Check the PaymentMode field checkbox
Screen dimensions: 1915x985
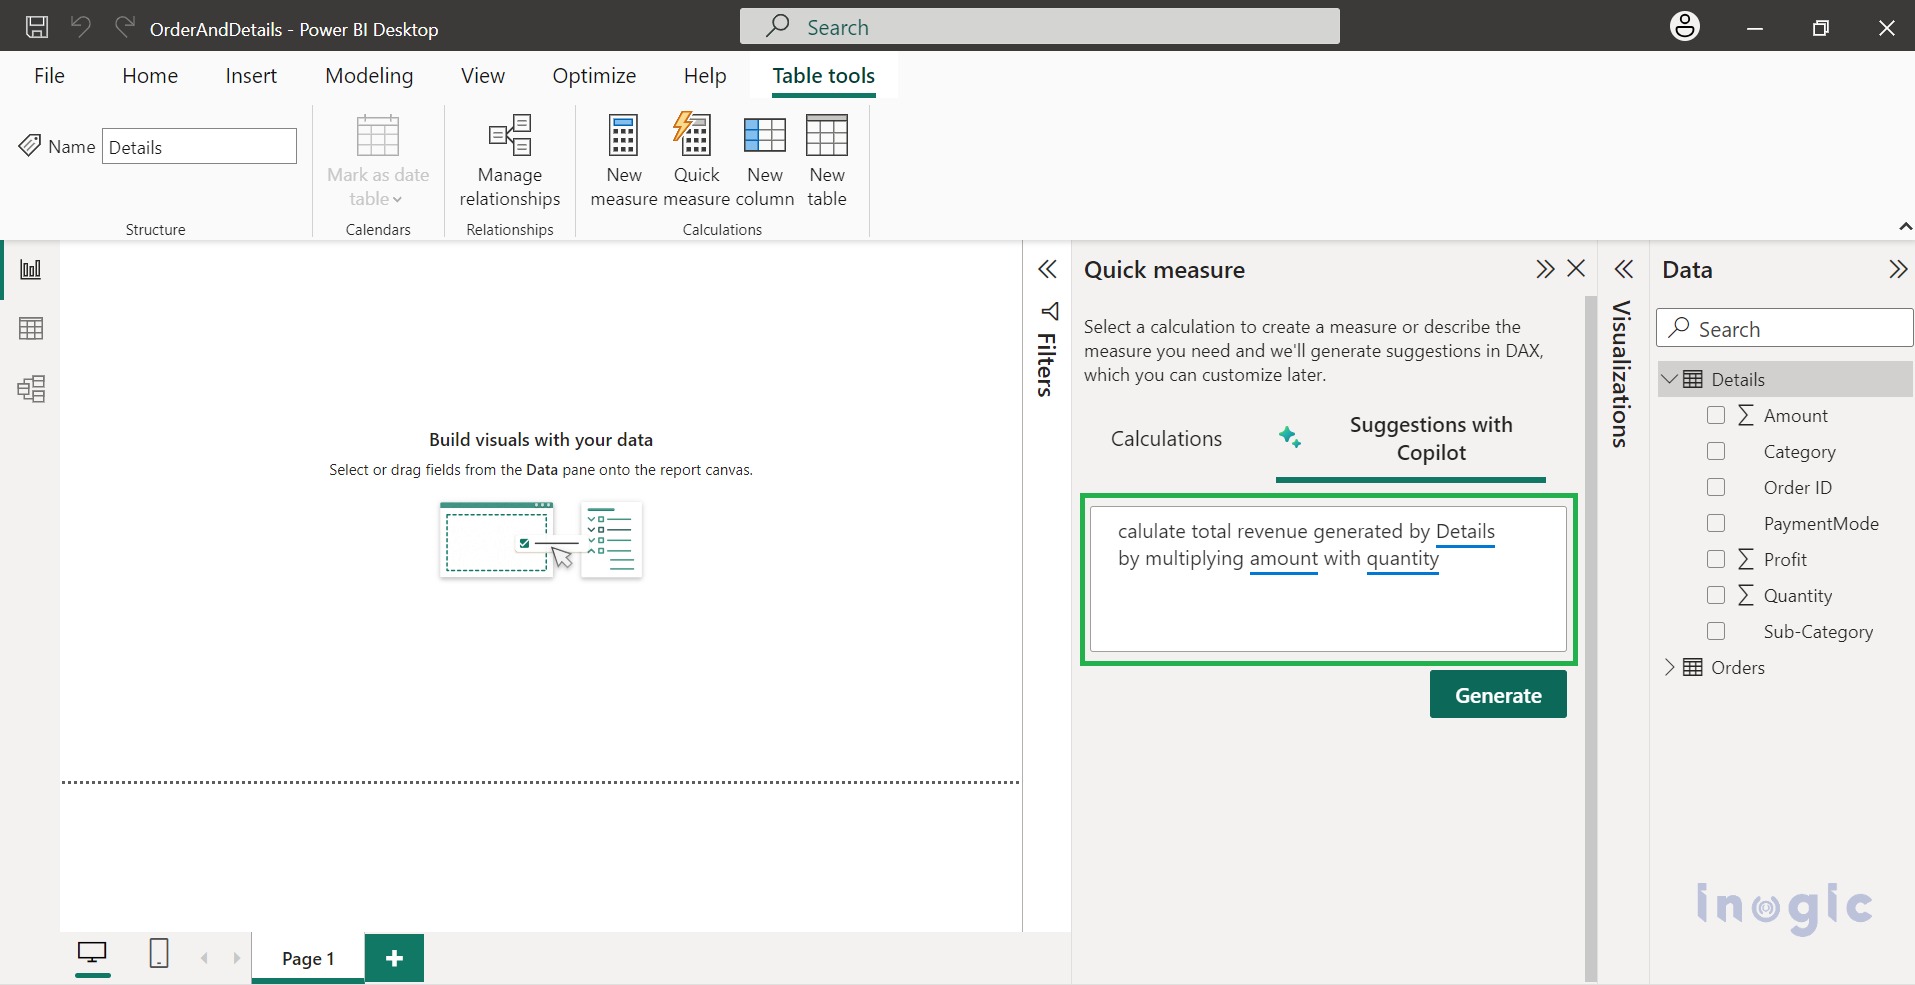pyautogui.click(x=1716, y=523)
